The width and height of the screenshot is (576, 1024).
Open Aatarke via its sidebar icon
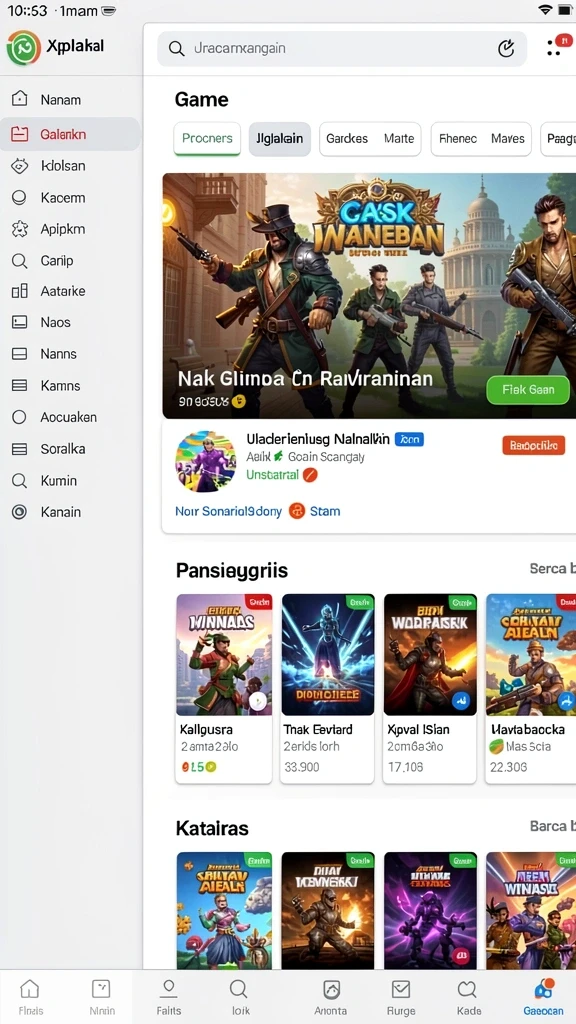click(x=20, y=291)
